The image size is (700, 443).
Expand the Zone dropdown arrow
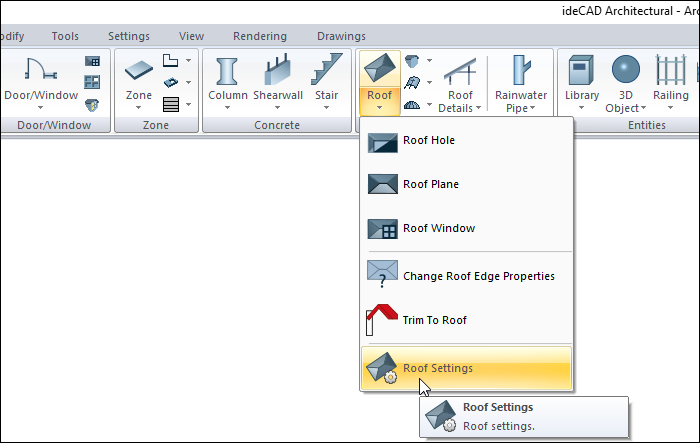[138, 108]
